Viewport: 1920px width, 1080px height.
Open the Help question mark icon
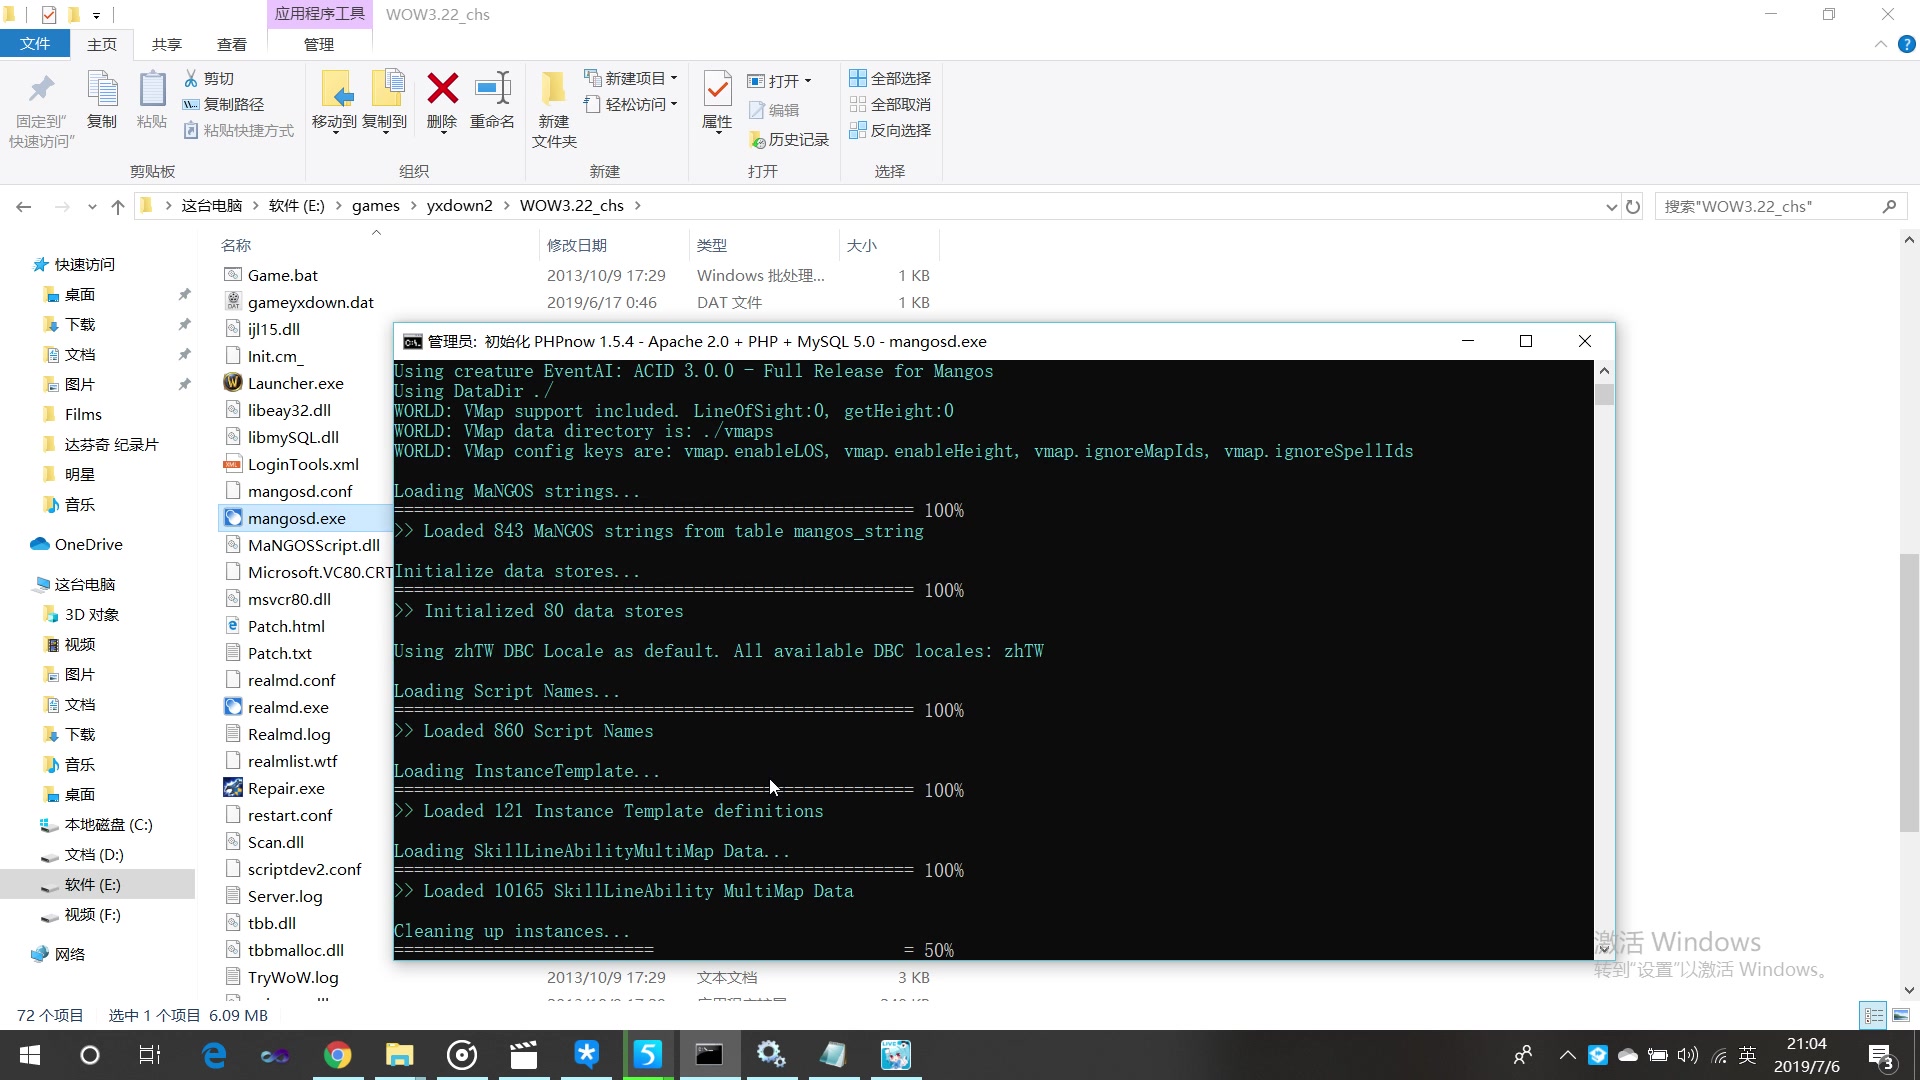[x=1906, y=44]
